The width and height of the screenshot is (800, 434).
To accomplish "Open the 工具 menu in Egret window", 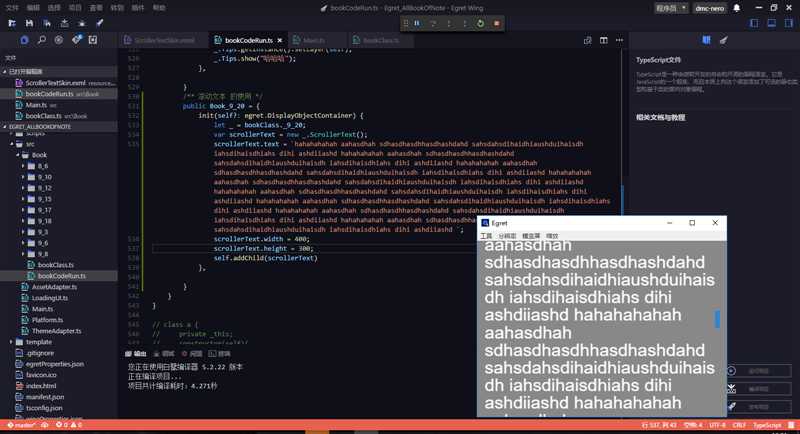I will pos(486,236).
